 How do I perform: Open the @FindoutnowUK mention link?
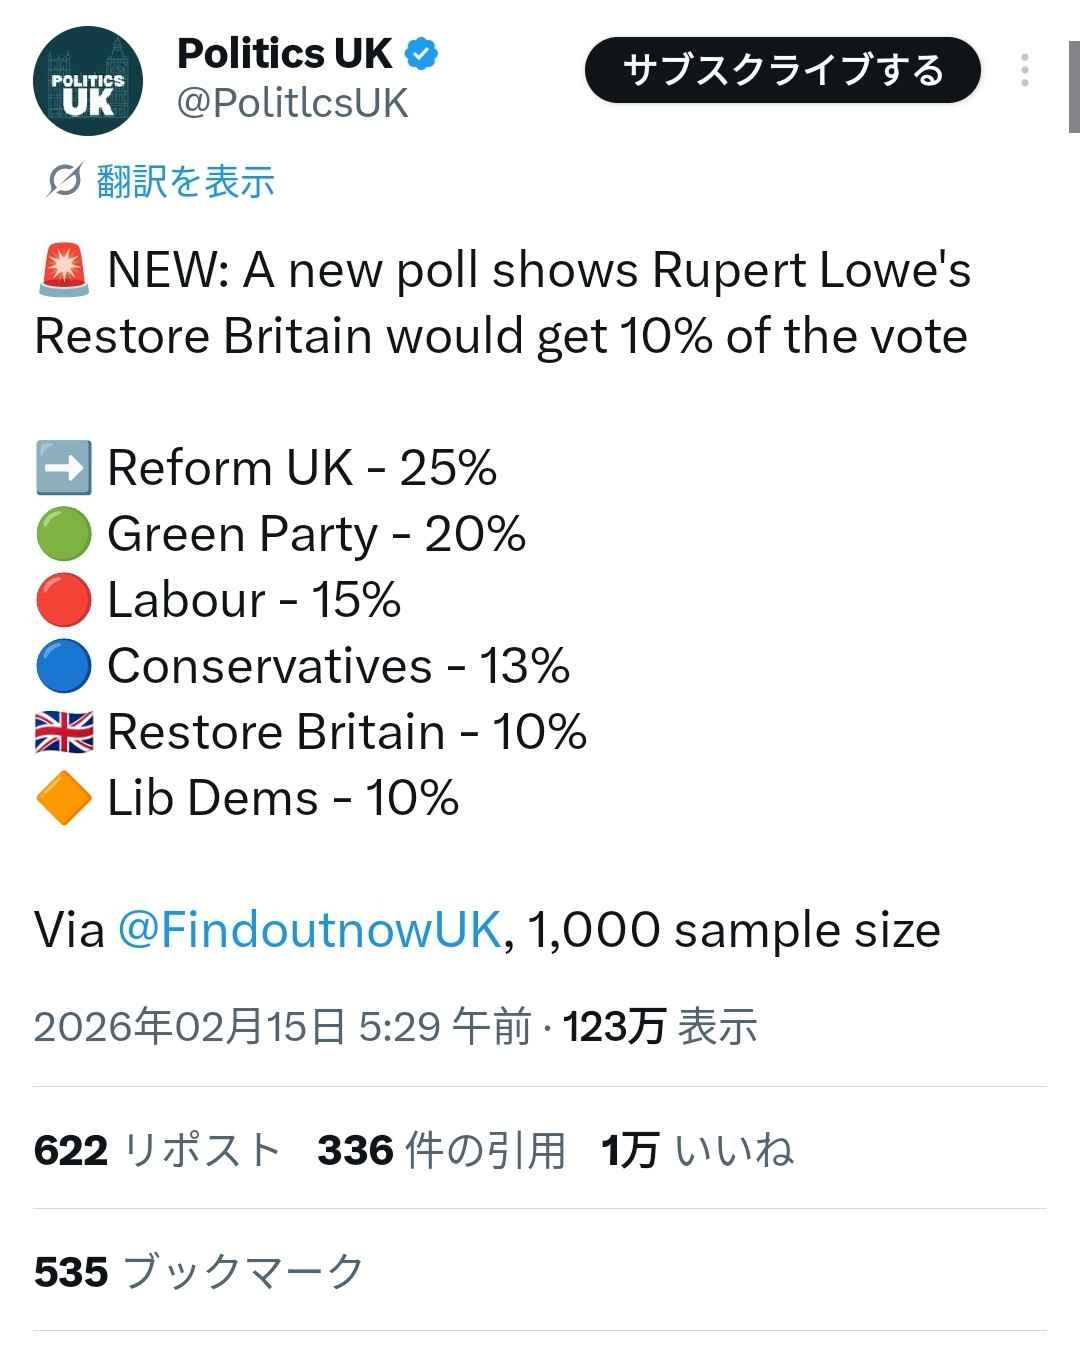[309, 930]
